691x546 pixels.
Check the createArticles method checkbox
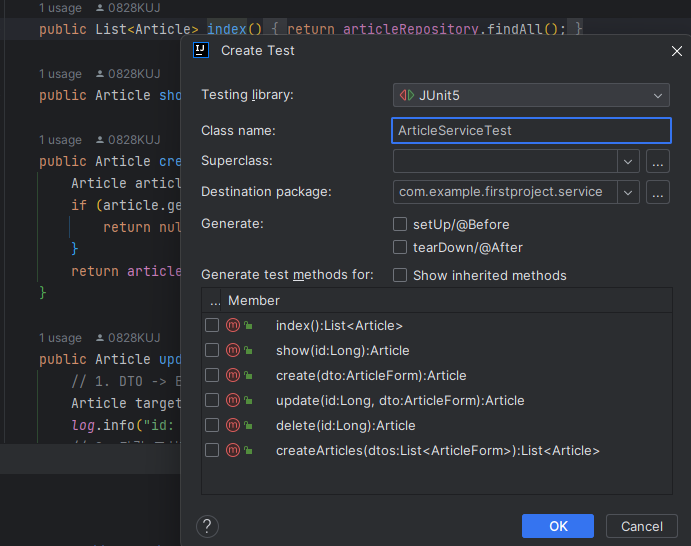212,450
